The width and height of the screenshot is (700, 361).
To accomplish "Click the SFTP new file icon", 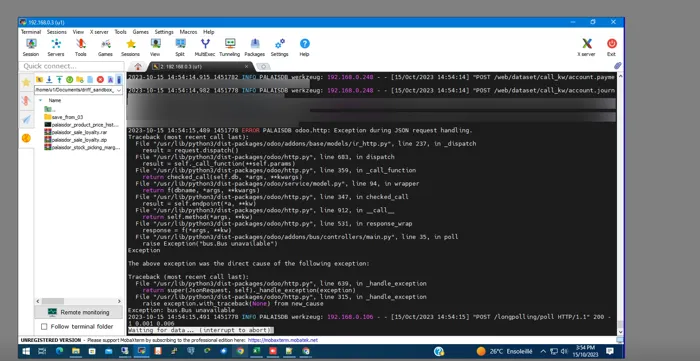I will [x=90, y=79].
